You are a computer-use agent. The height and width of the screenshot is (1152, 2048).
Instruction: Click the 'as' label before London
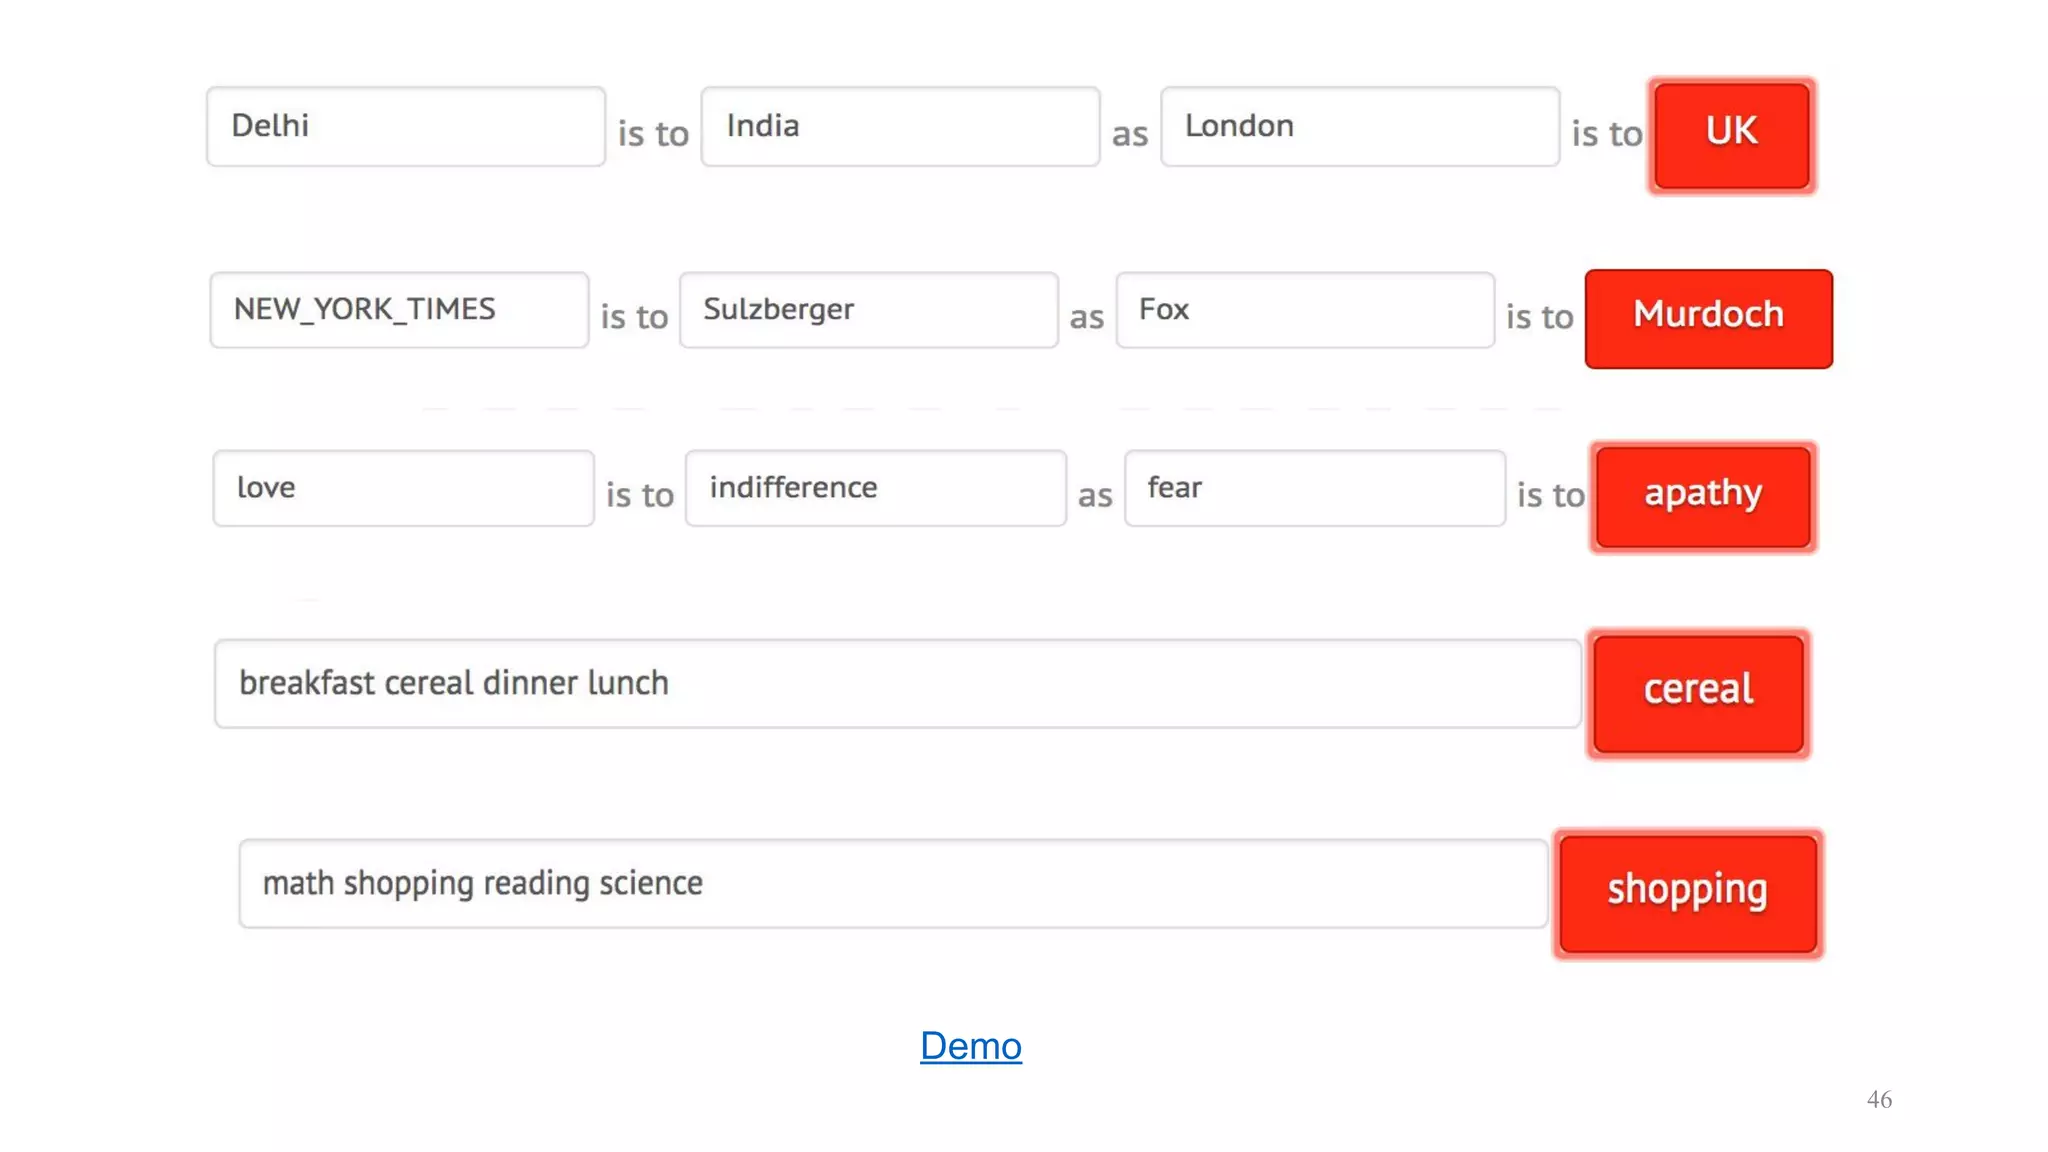1130,133
